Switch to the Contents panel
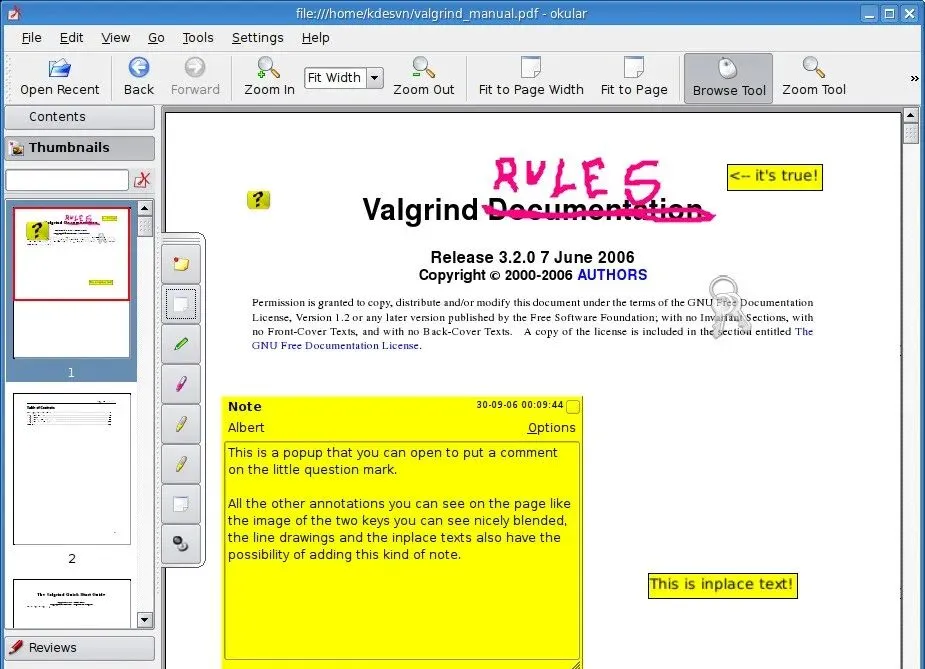925x669 pixels. pos(80,117)
